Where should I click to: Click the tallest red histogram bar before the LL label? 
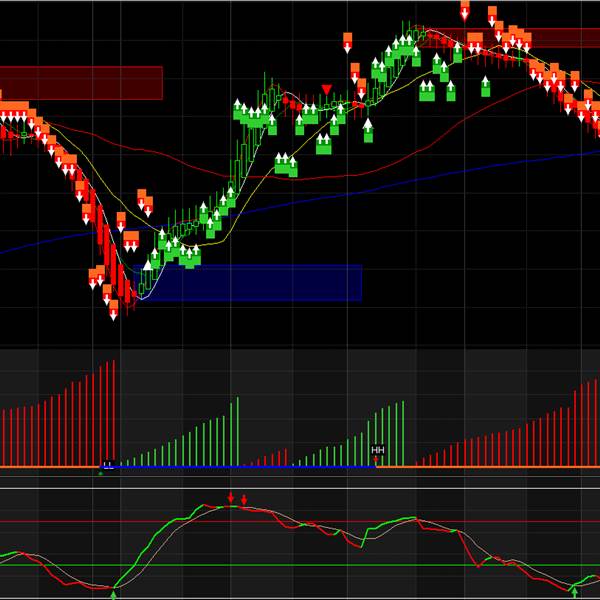(x=114, y=413)
